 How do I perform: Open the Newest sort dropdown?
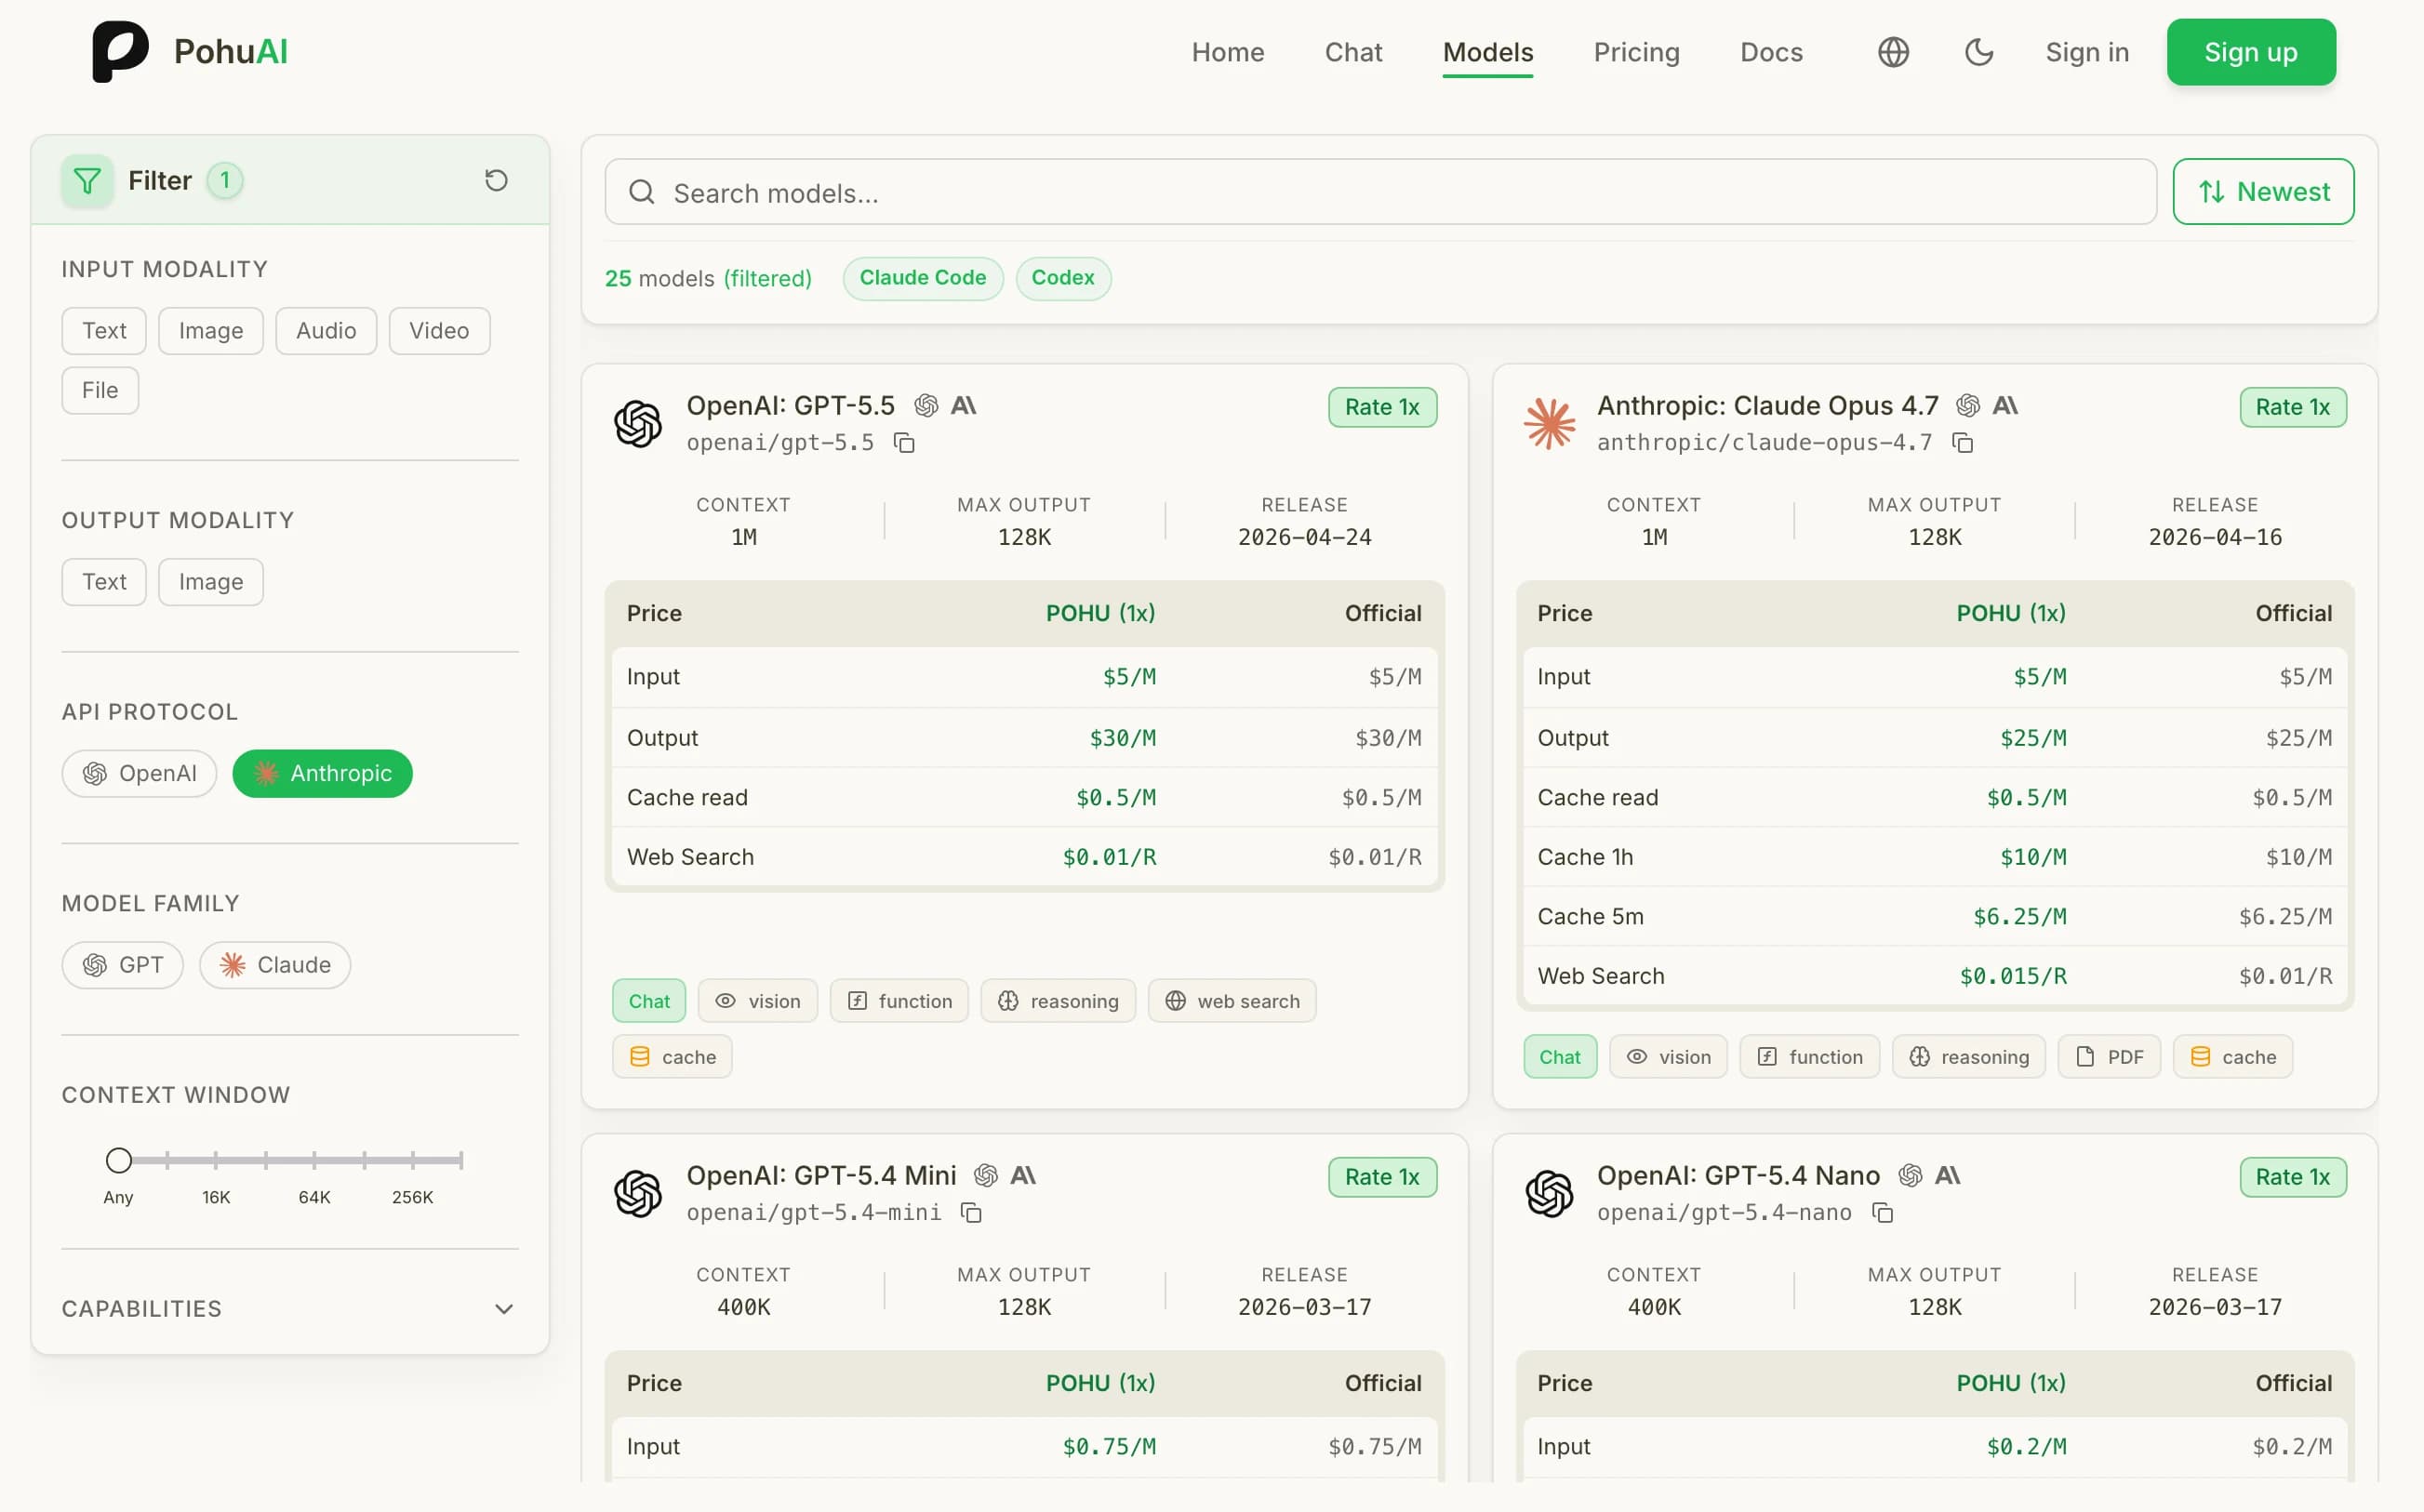click(2263, 192)
